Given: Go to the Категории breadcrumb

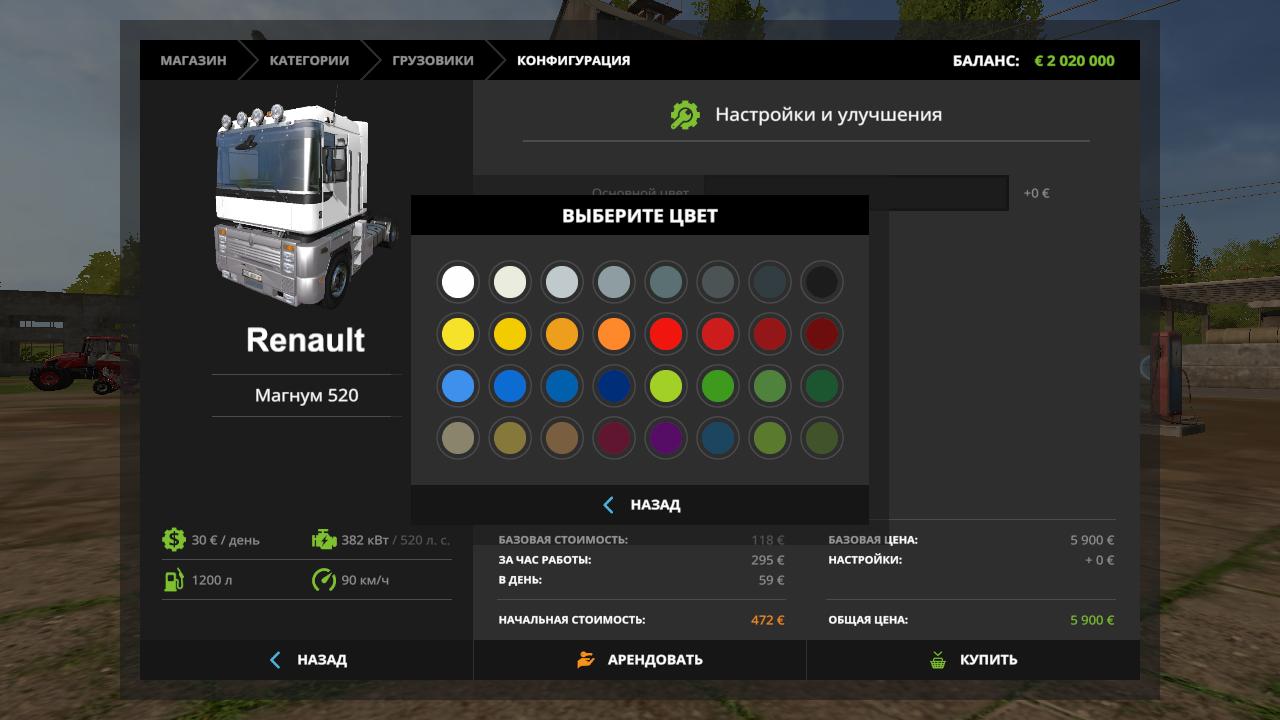Looking at the screenshot, I should [x=309, y=60].
